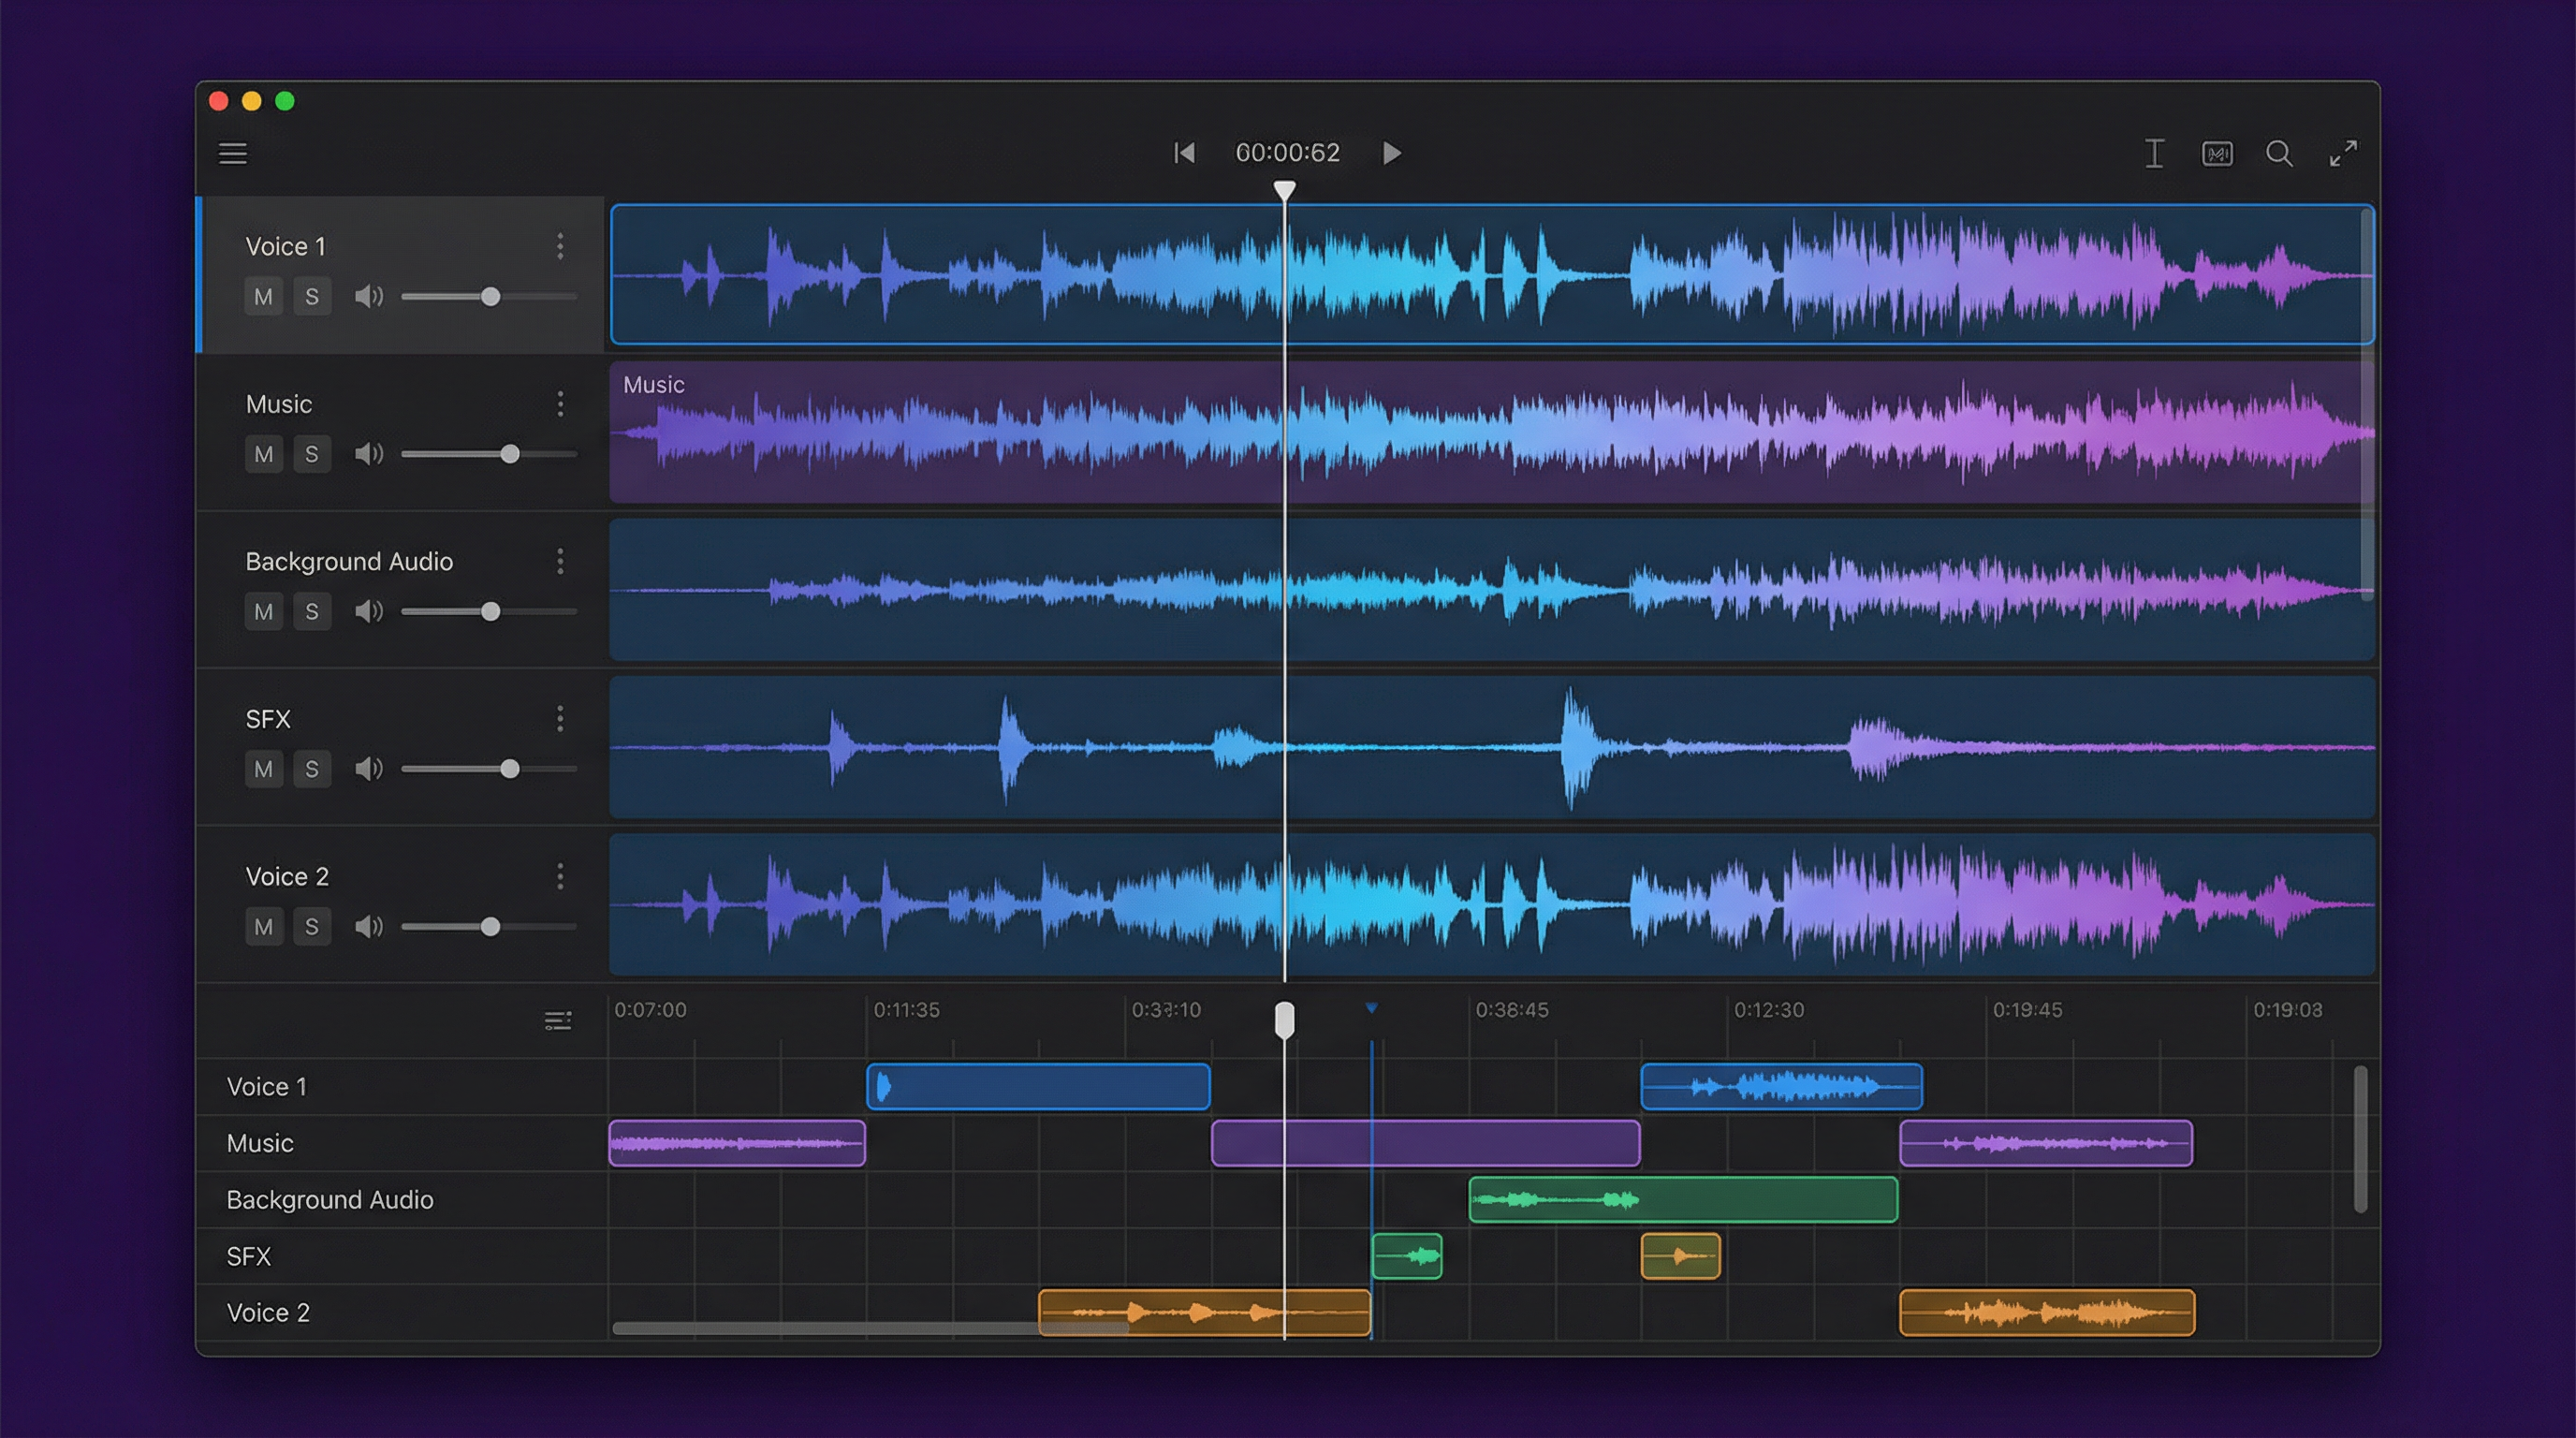Select the text editing tool in the toolbar

[x=2155, y=153]
